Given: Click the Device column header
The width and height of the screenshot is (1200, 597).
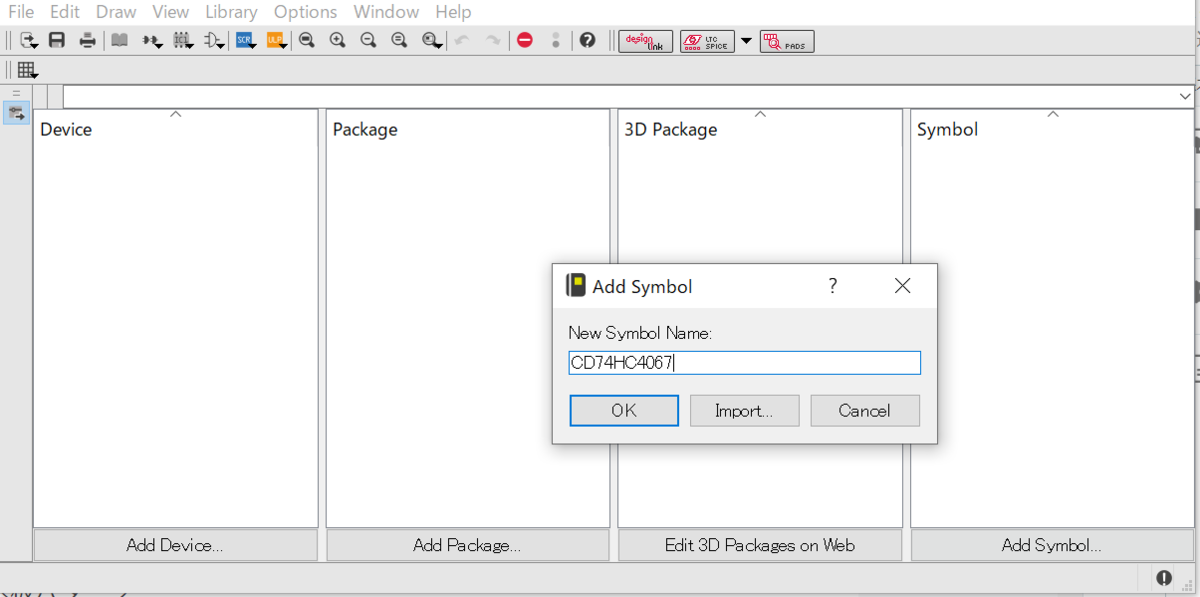Looking at the screenshot, I should tap(66, 129).
